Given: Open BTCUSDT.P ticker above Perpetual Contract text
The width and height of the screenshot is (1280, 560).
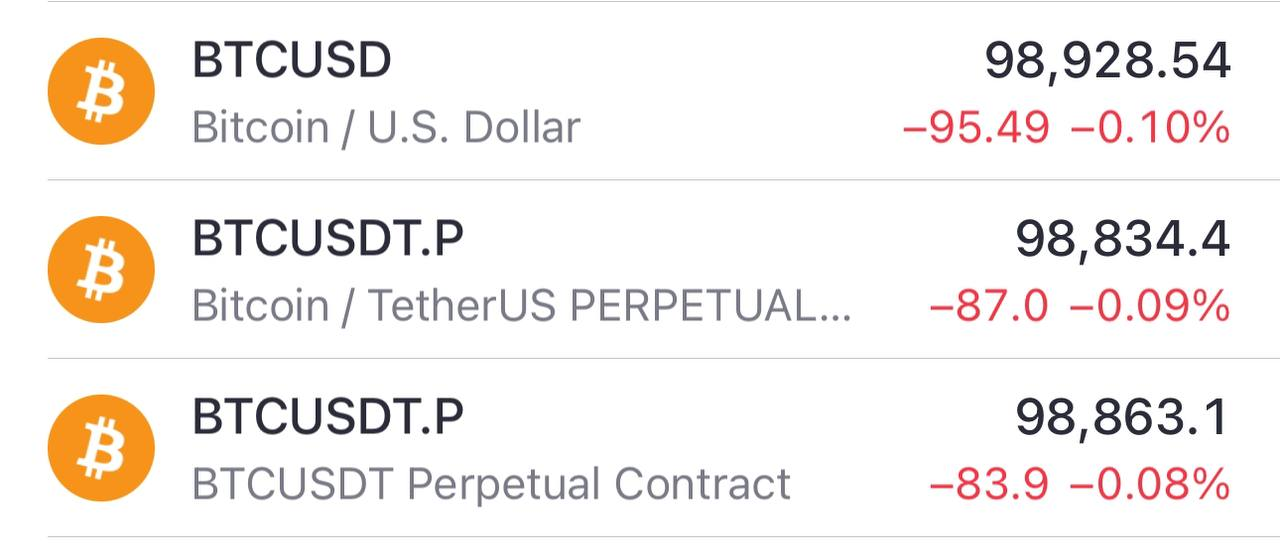Looking at the screenshot, I should [x=328, y=417].
